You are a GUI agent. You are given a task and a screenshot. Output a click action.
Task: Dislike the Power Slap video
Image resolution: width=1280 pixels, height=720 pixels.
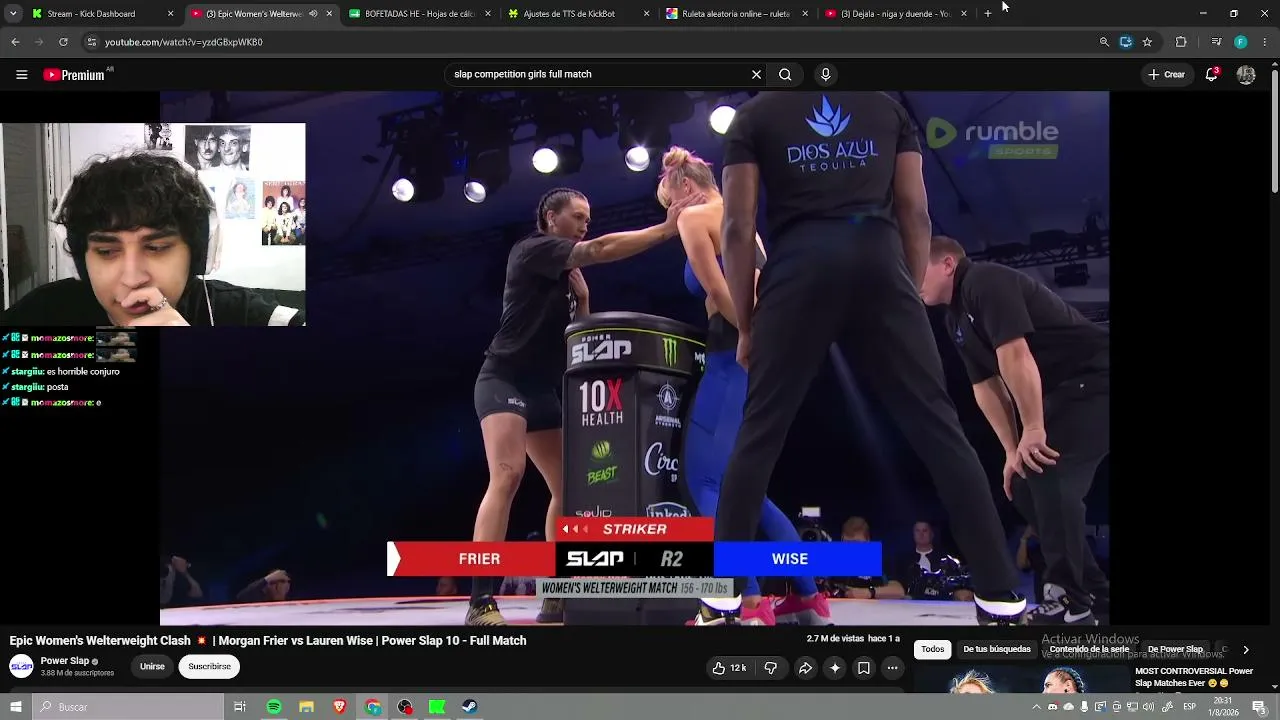[770, 668]
